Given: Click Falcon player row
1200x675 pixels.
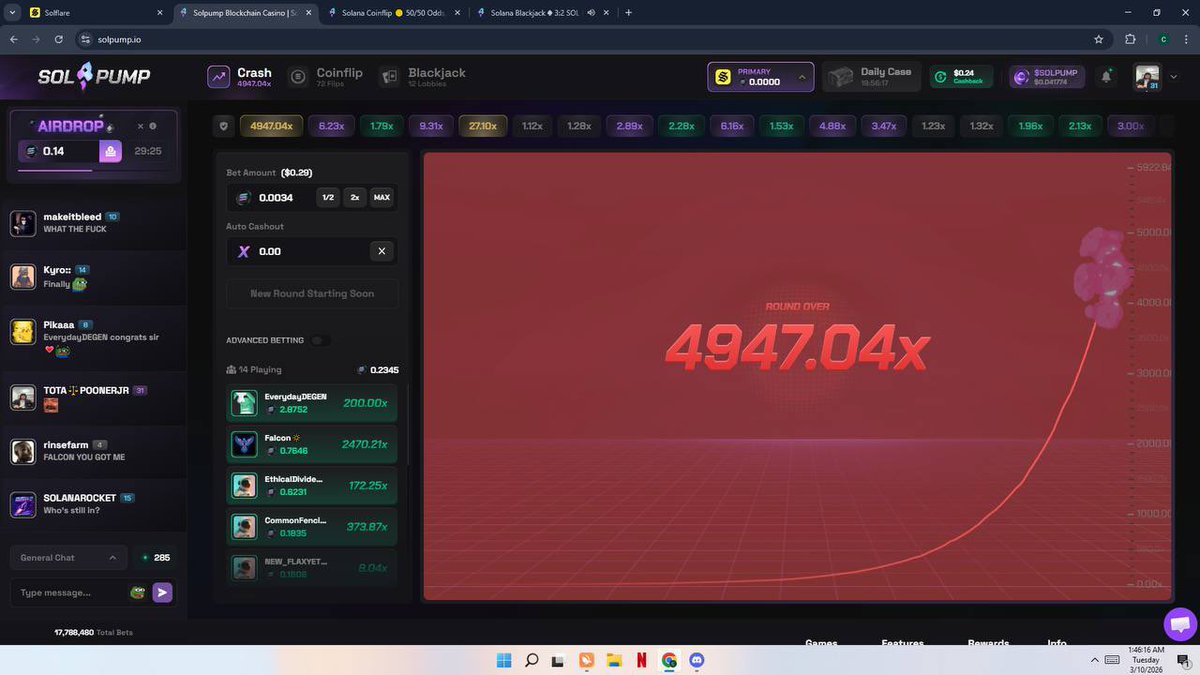Looking at the screenshot, I should coord(312,444).
